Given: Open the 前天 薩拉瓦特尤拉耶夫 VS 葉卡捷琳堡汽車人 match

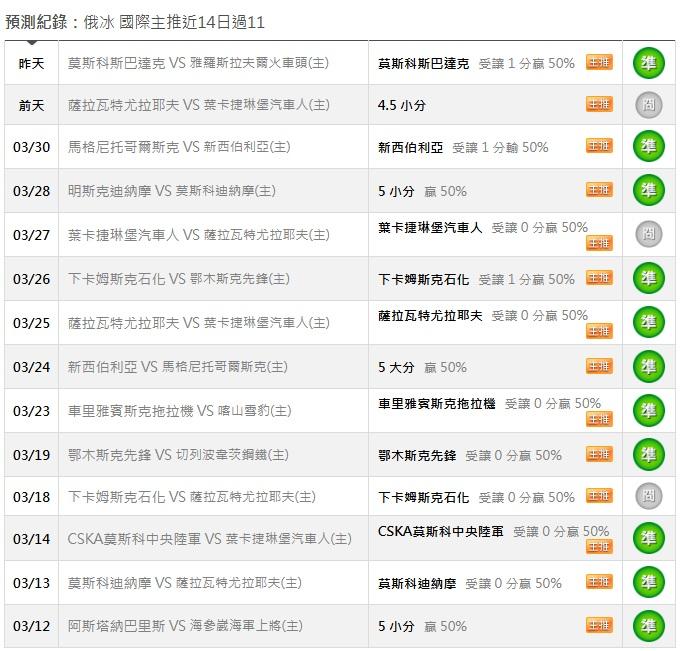Looking at the screenshot, I should 199,105.
